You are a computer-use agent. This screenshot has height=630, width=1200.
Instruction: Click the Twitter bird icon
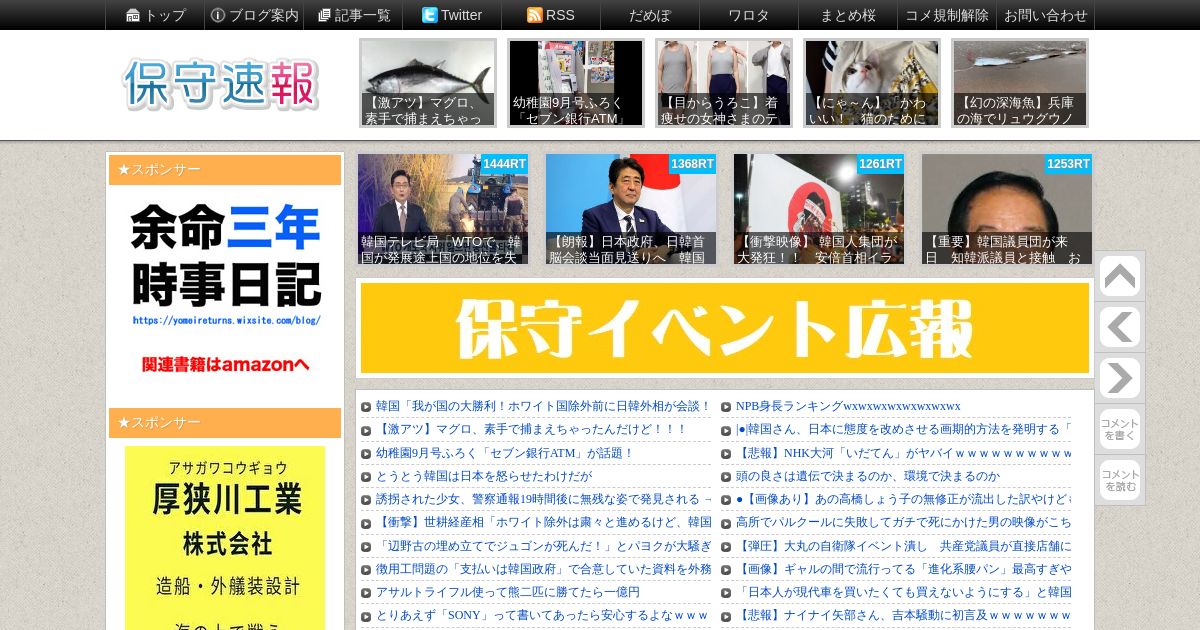(429, 15)
